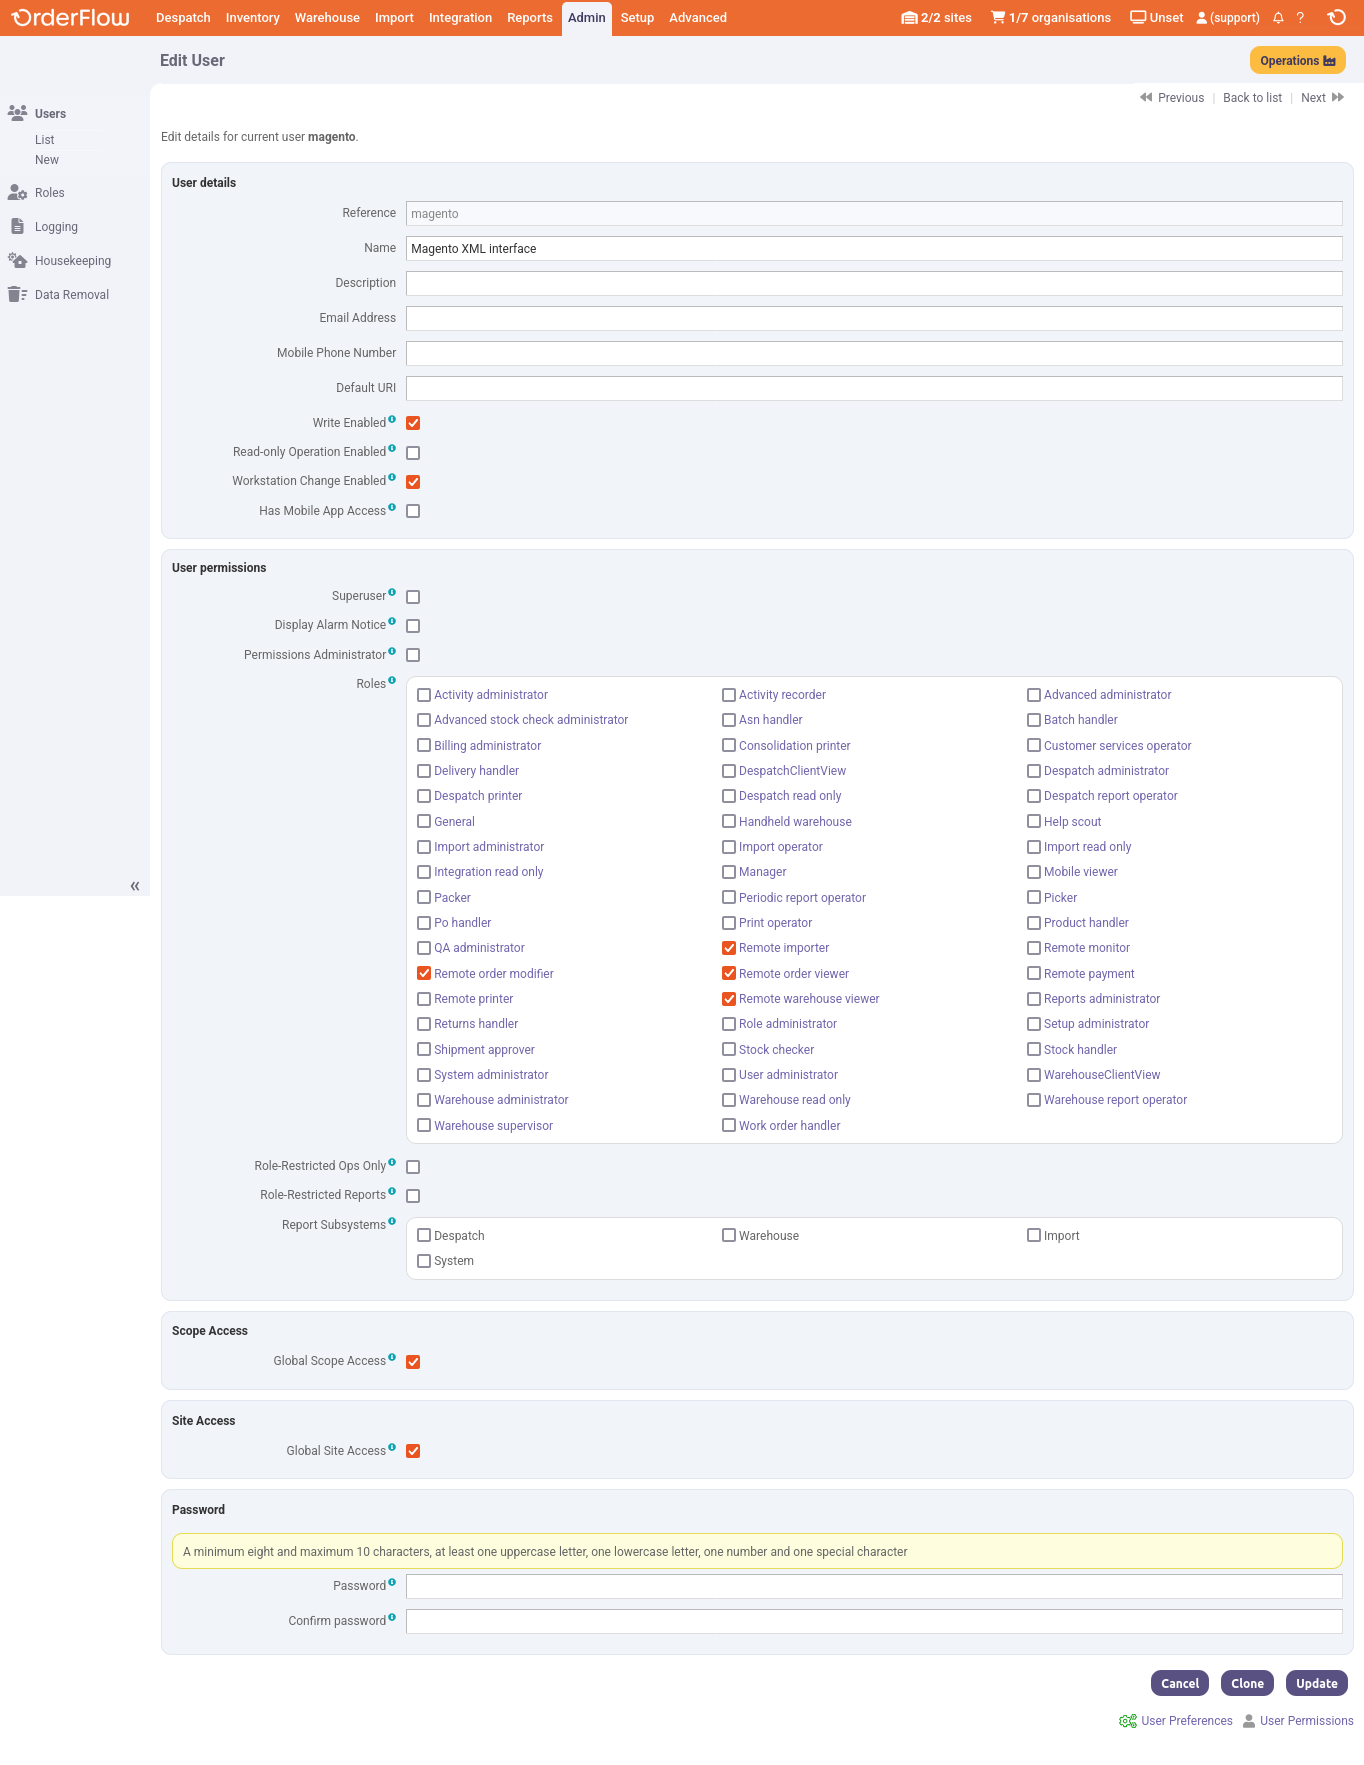Click the Default URI input field
This screenshot has width=1364, height=1765.
(x=874, y=388)
